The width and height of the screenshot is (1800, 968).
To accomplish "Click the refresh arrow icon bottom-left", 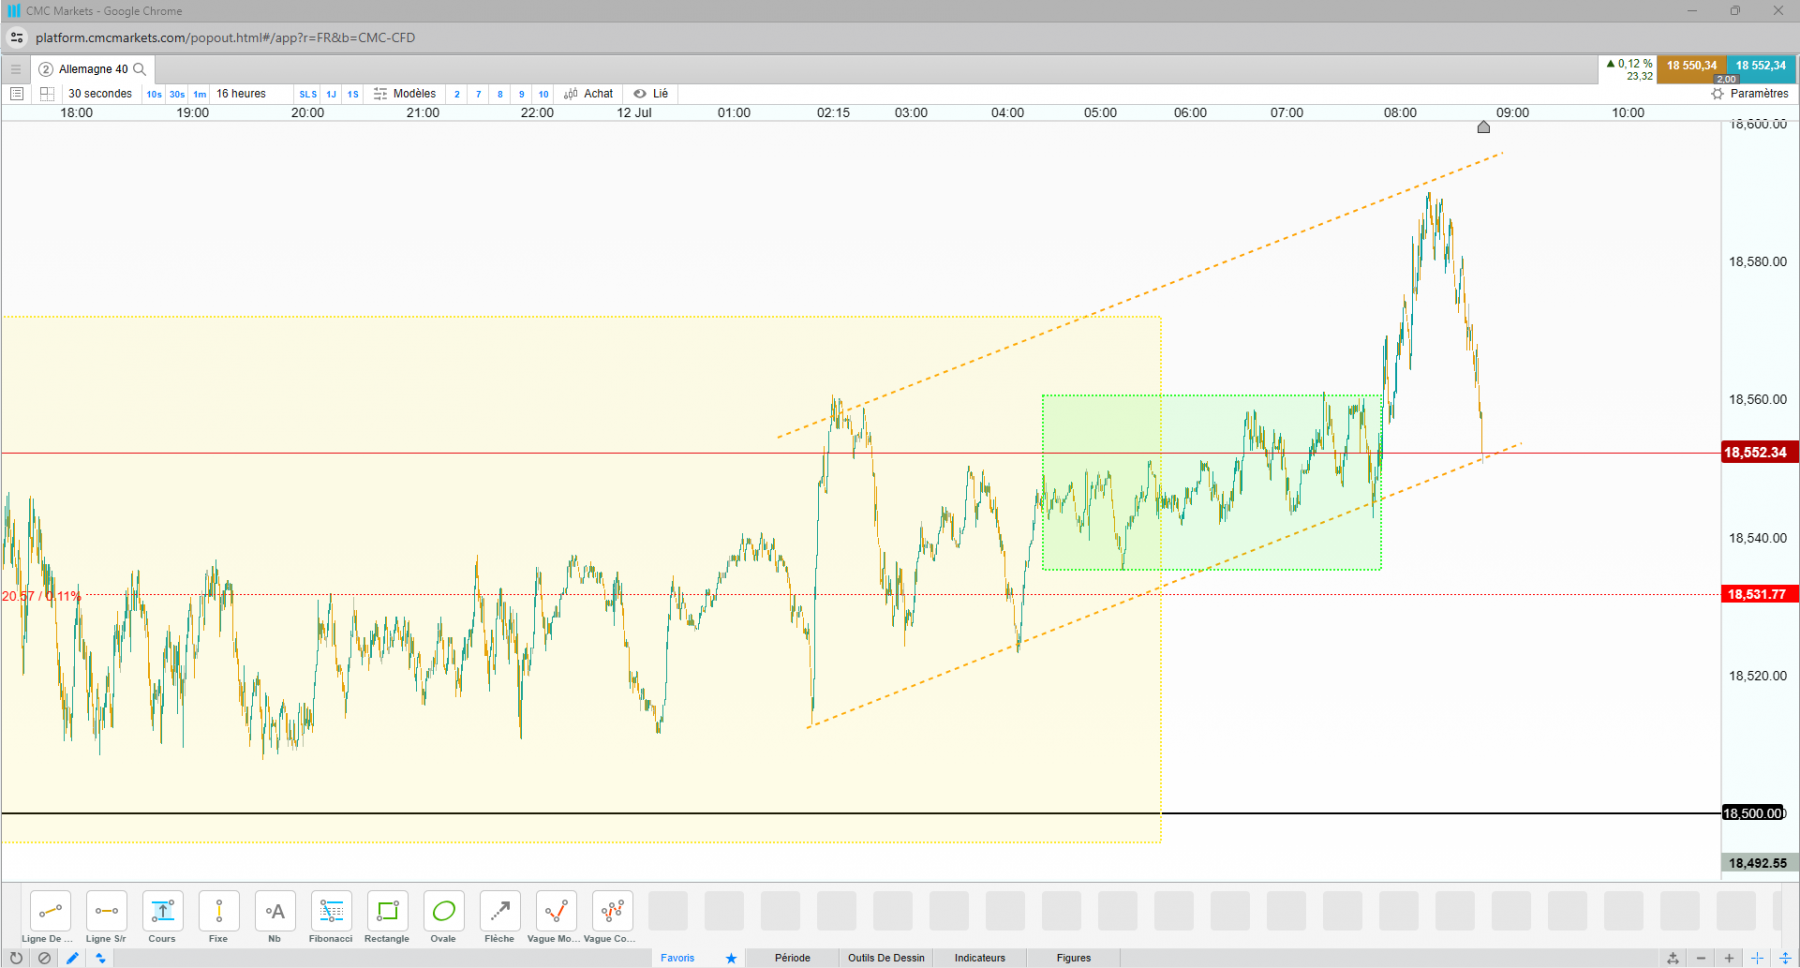I will click(16, 958).
